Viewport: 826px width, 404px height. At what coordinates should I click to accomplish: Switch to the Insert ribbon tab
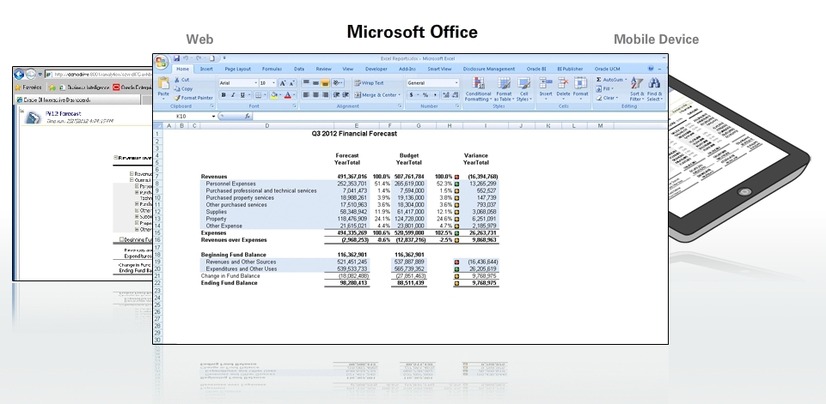click(206, 69)
